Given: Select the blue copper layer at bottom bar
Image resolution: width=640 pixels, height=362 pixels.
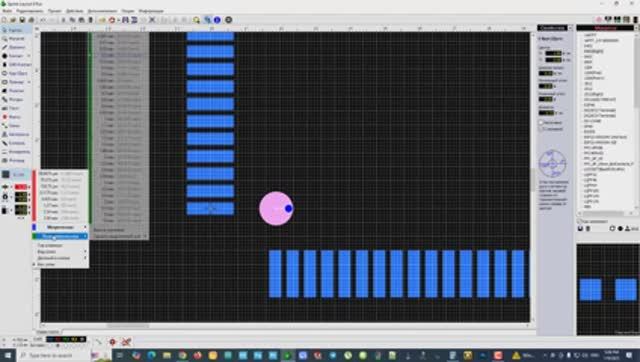Looking at the screenshot, I should [51, 339].
